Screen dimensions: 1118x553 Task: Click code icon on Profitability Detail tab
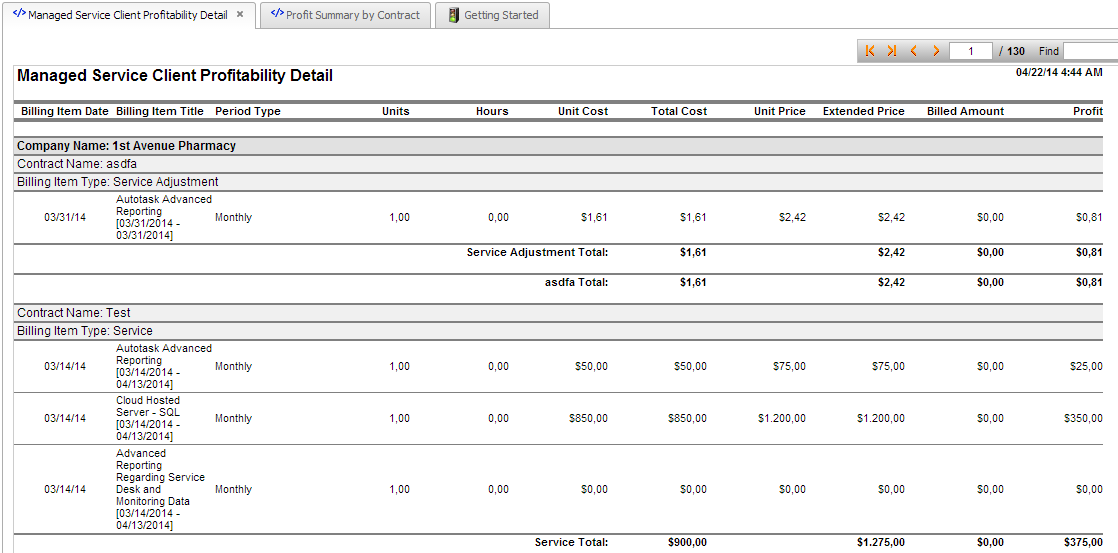click(x=19, y=15)
